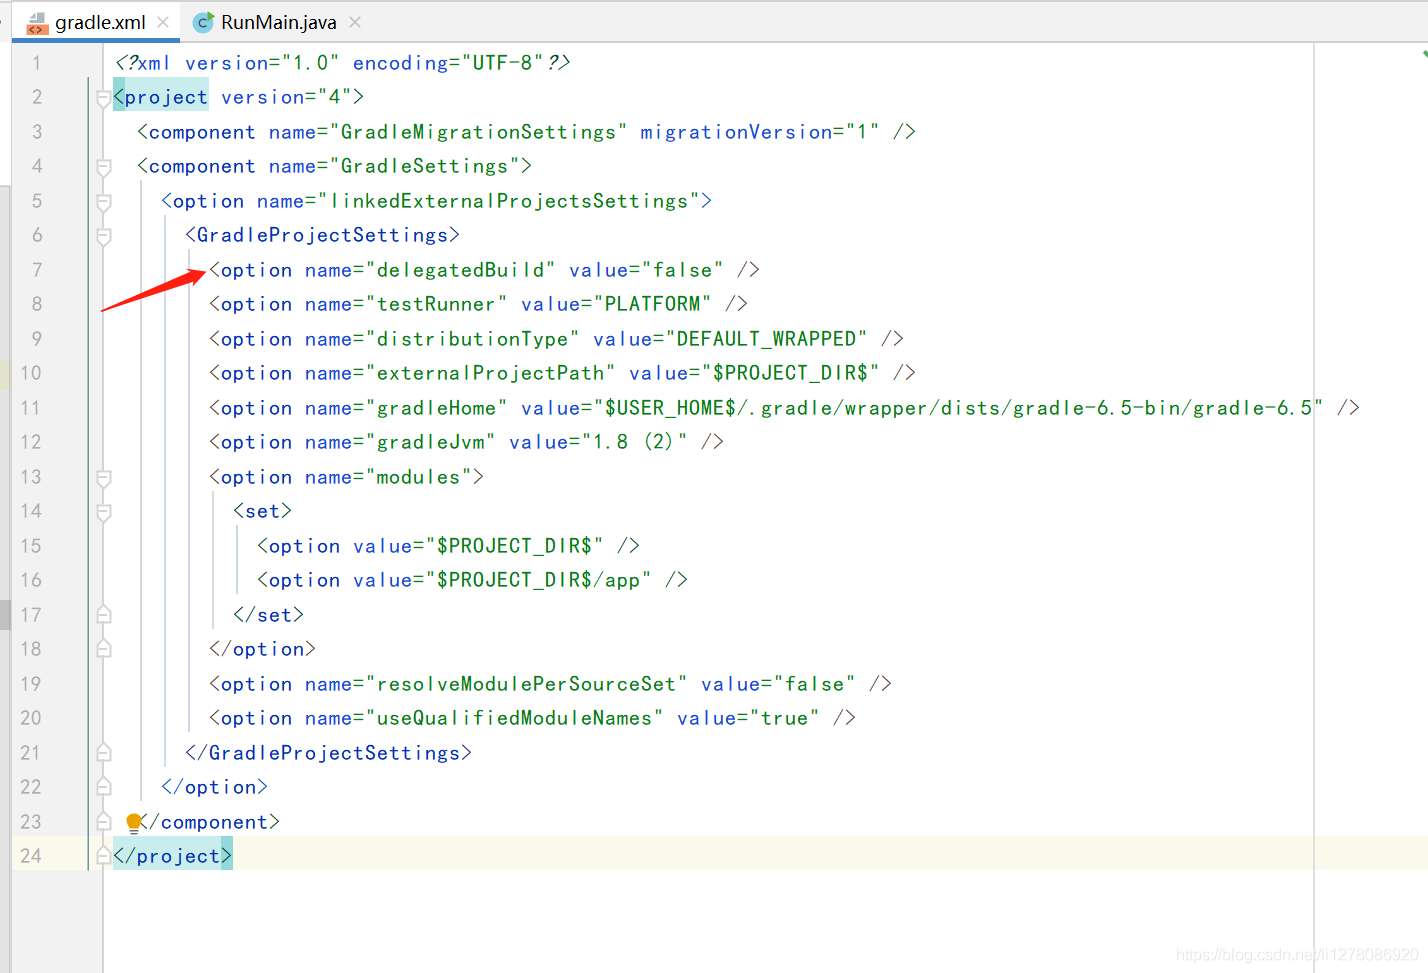Click the "modules" option name
Viewport: 1428px width, 973px height.
tap(418, 477)
